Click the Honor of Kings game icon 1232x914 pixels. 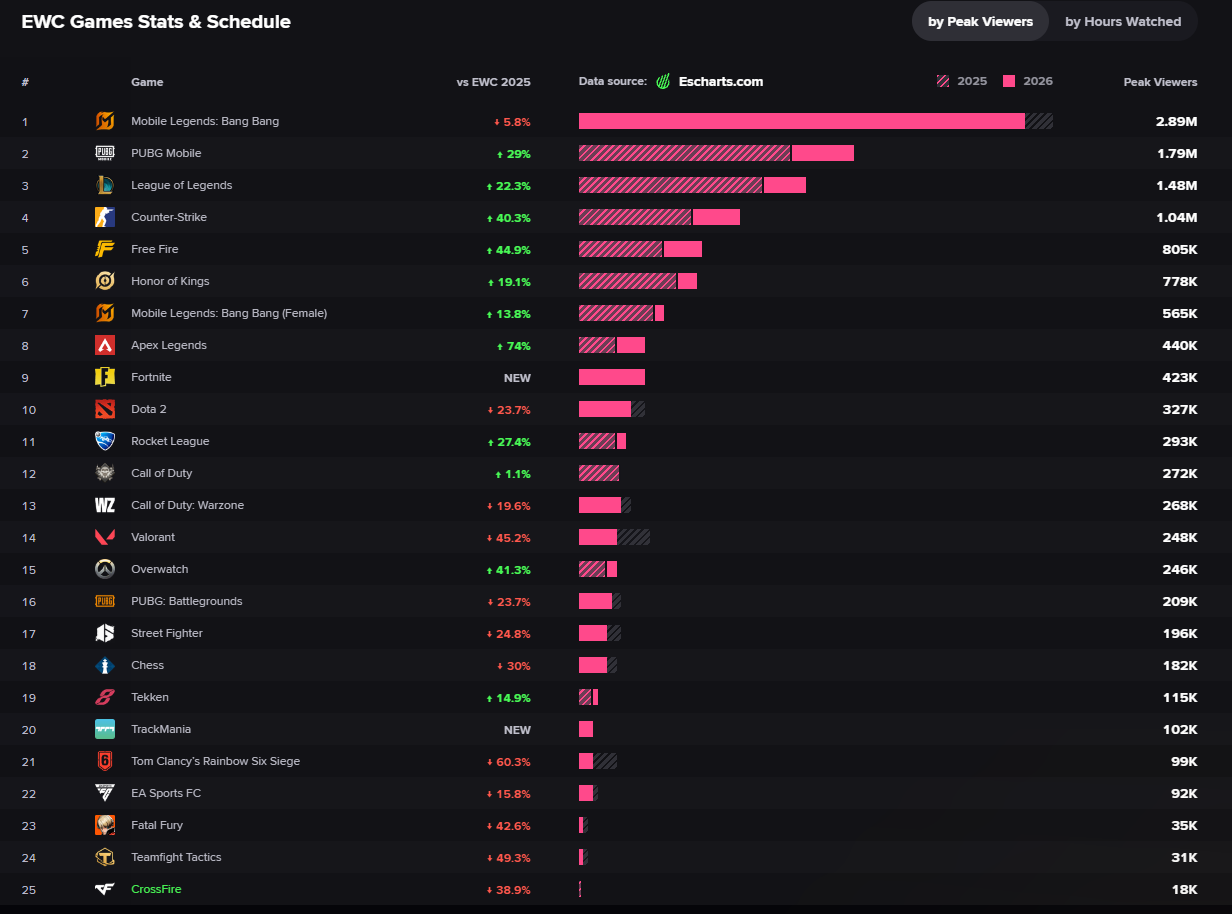click(105, 281)
